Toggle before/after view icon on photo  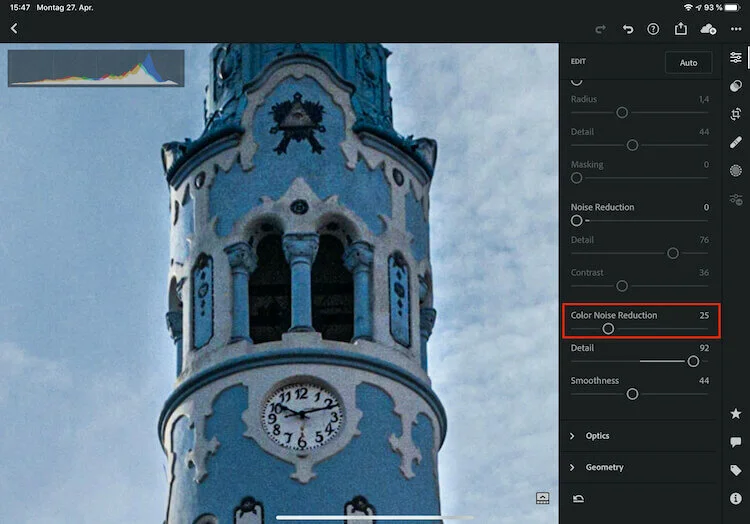point(542,498)
